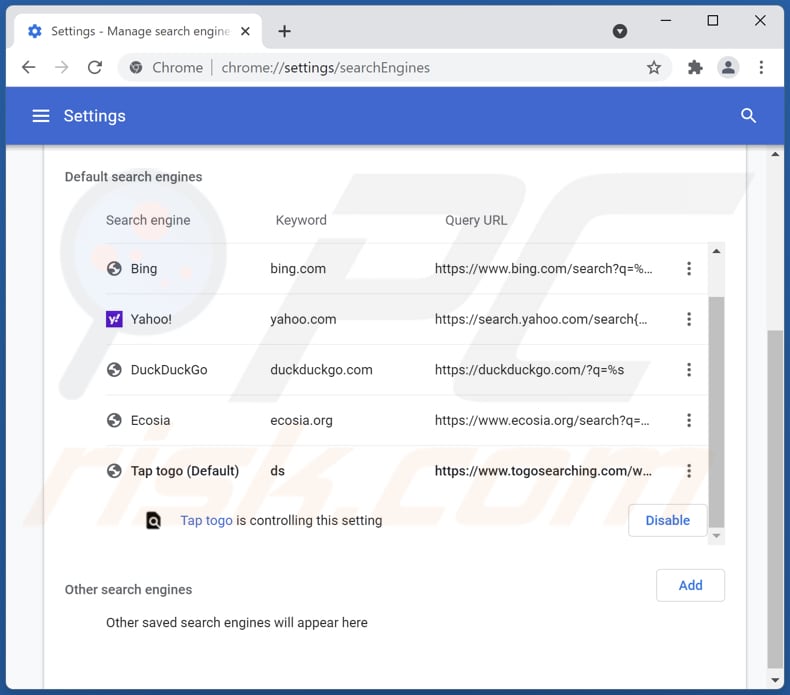Click the bing.com keyword
The image size is (790, 695).
[x=298, y=269]
